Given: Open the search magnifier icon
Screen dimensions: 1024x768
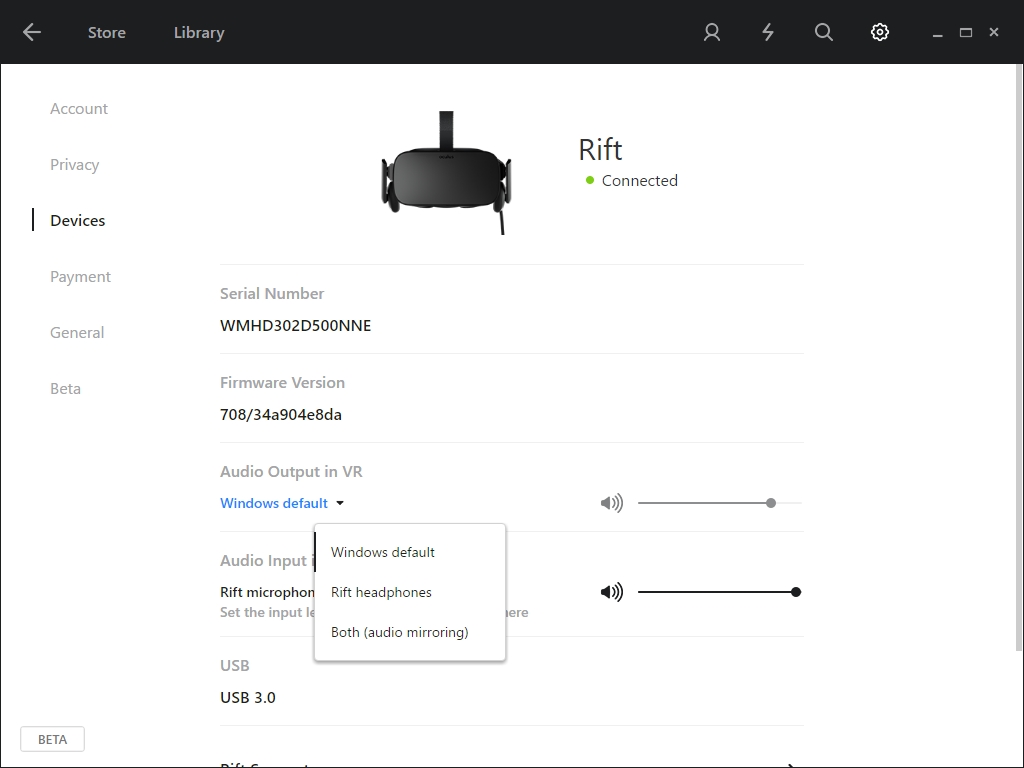Looking at the screenshot, I should (x=824, y=32).
